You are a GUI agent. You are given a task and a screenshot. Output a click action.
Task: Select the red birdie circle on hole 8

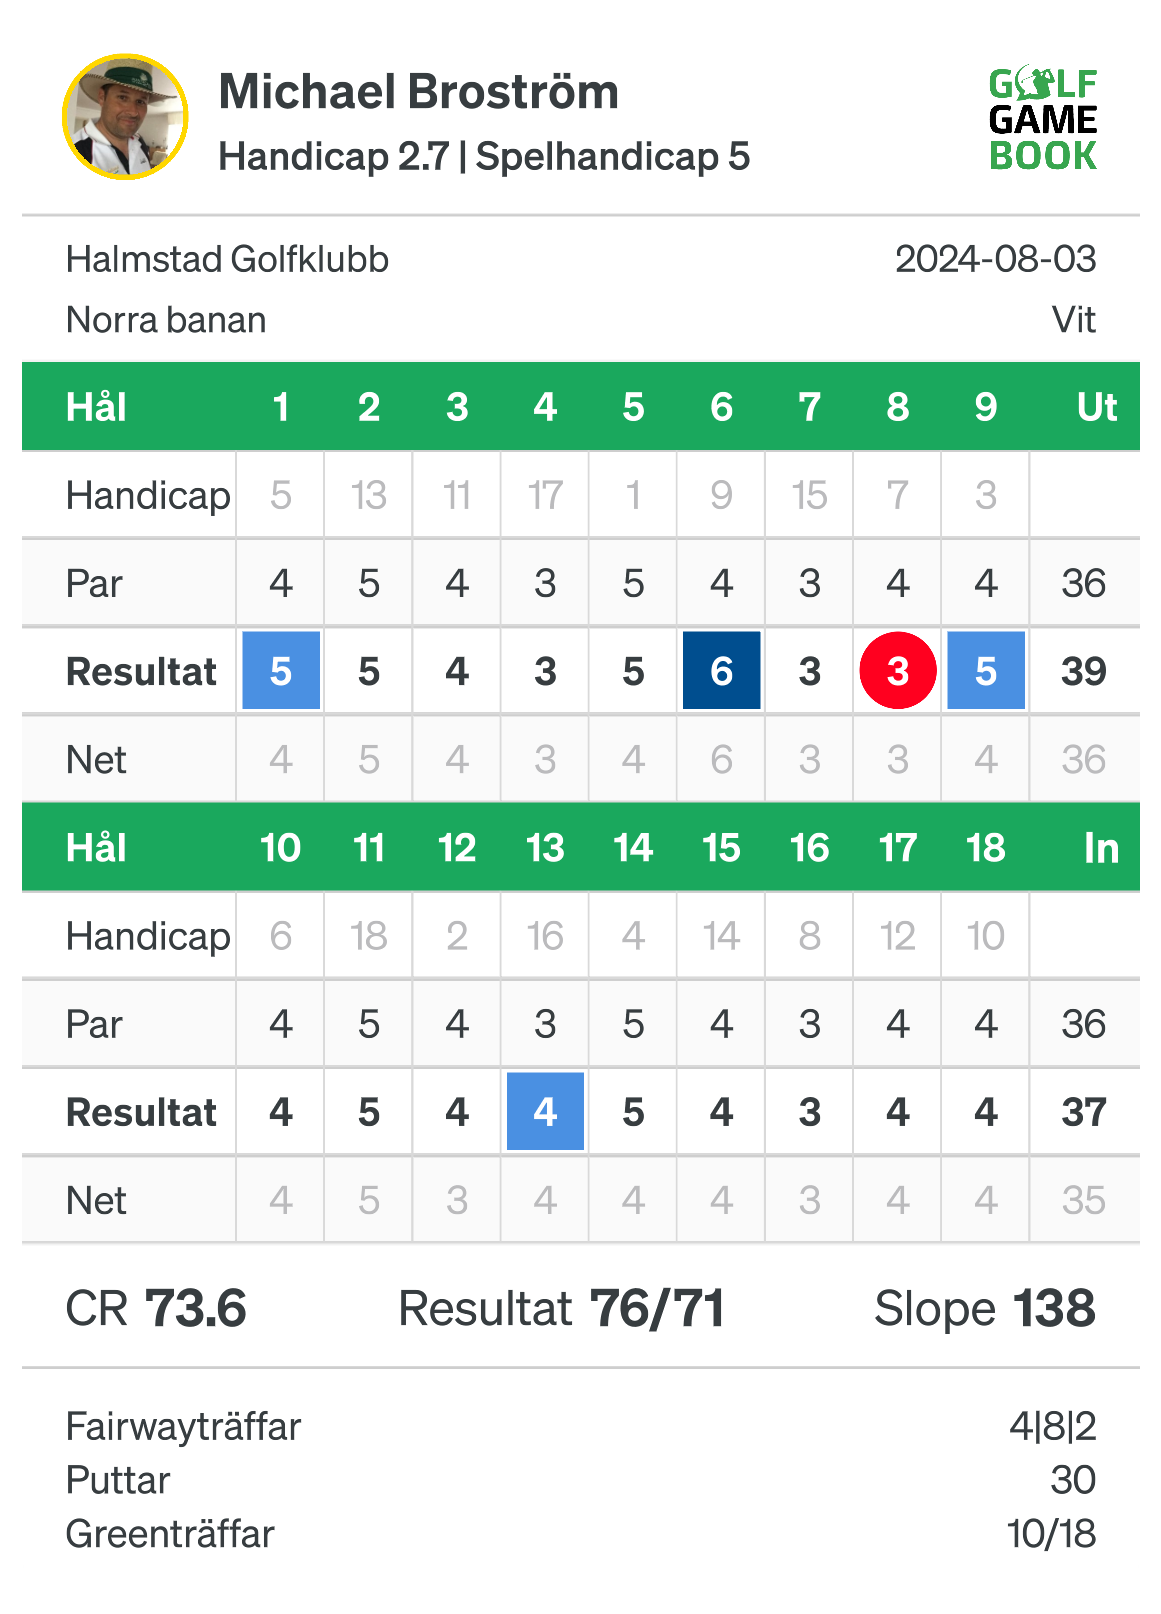click(x=898, y=671)
